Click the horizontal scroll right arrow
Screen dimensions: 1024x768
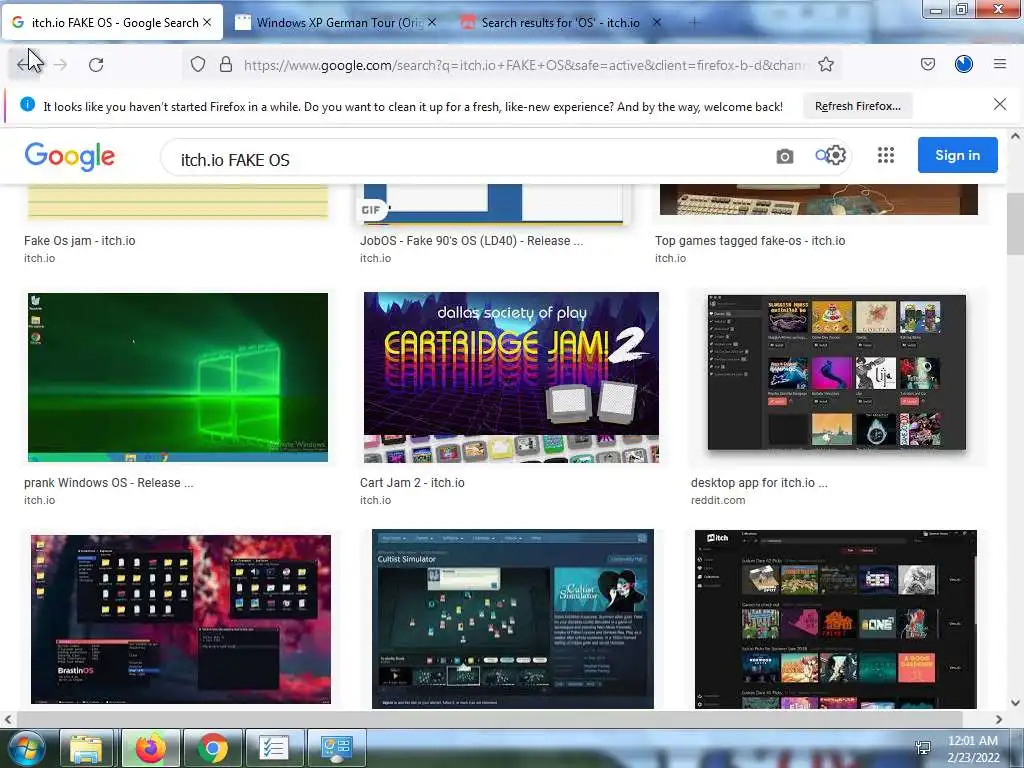pos(999,720)
